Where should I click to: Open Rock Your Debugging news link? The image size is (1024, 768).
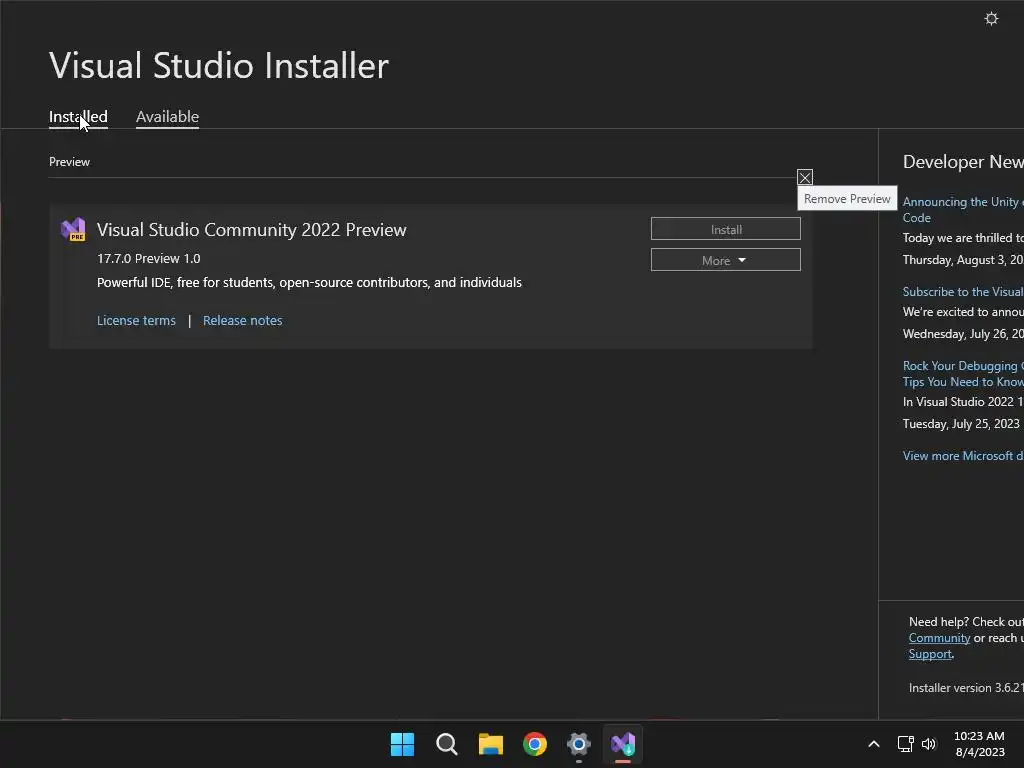[x=963, y=374]
